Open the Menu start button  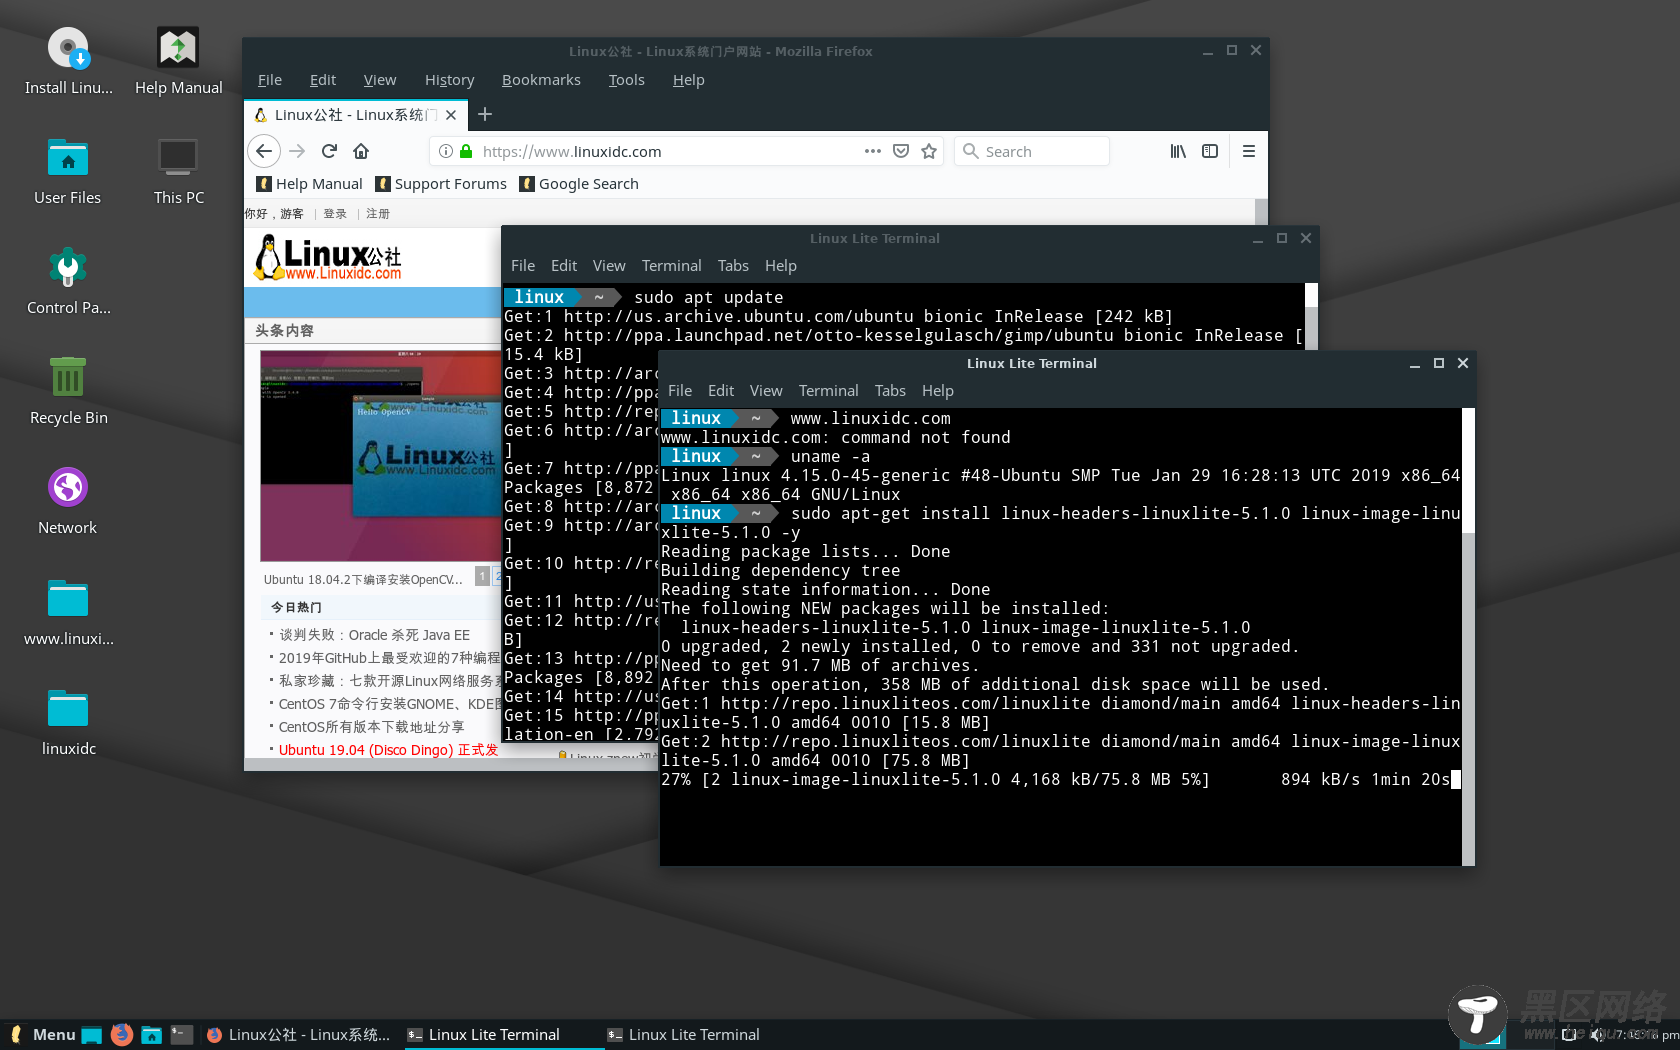42,1035
